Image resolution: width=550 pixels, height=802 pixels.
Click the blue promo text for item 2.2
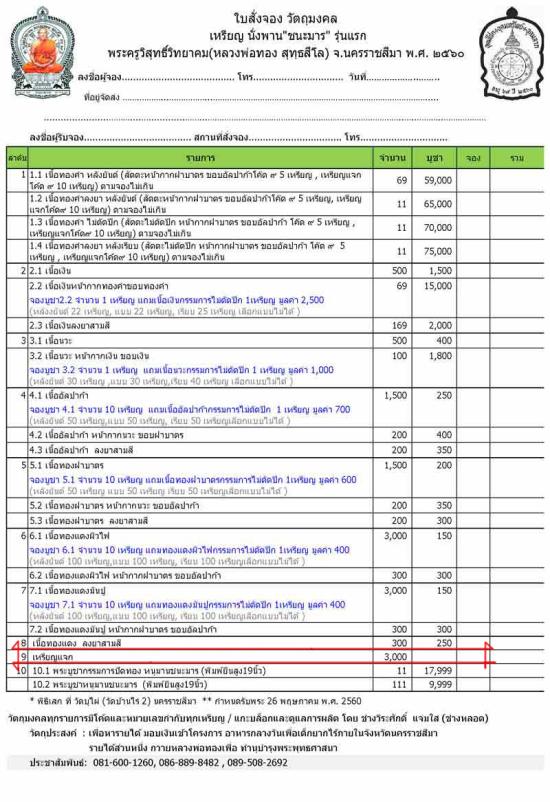(x=177, y=300)
